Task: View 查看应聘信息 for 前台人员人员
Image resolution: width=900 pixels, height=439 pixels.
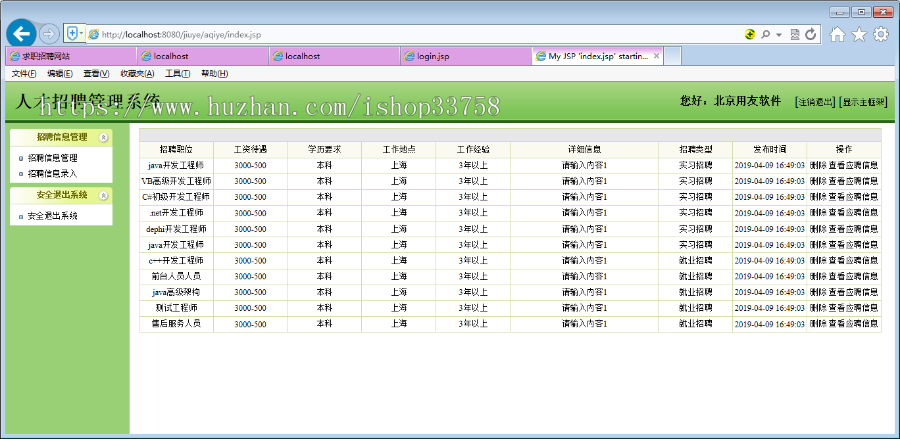Action: point(854,276)
